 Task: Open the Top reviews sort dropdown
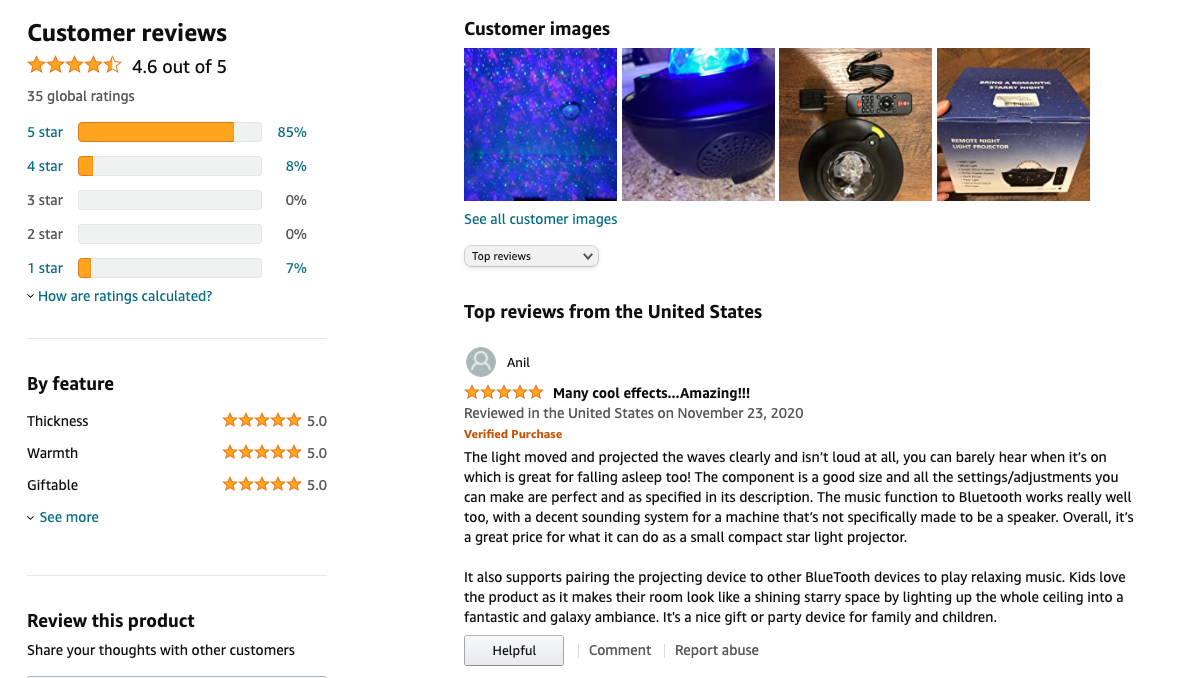[531, 256]
